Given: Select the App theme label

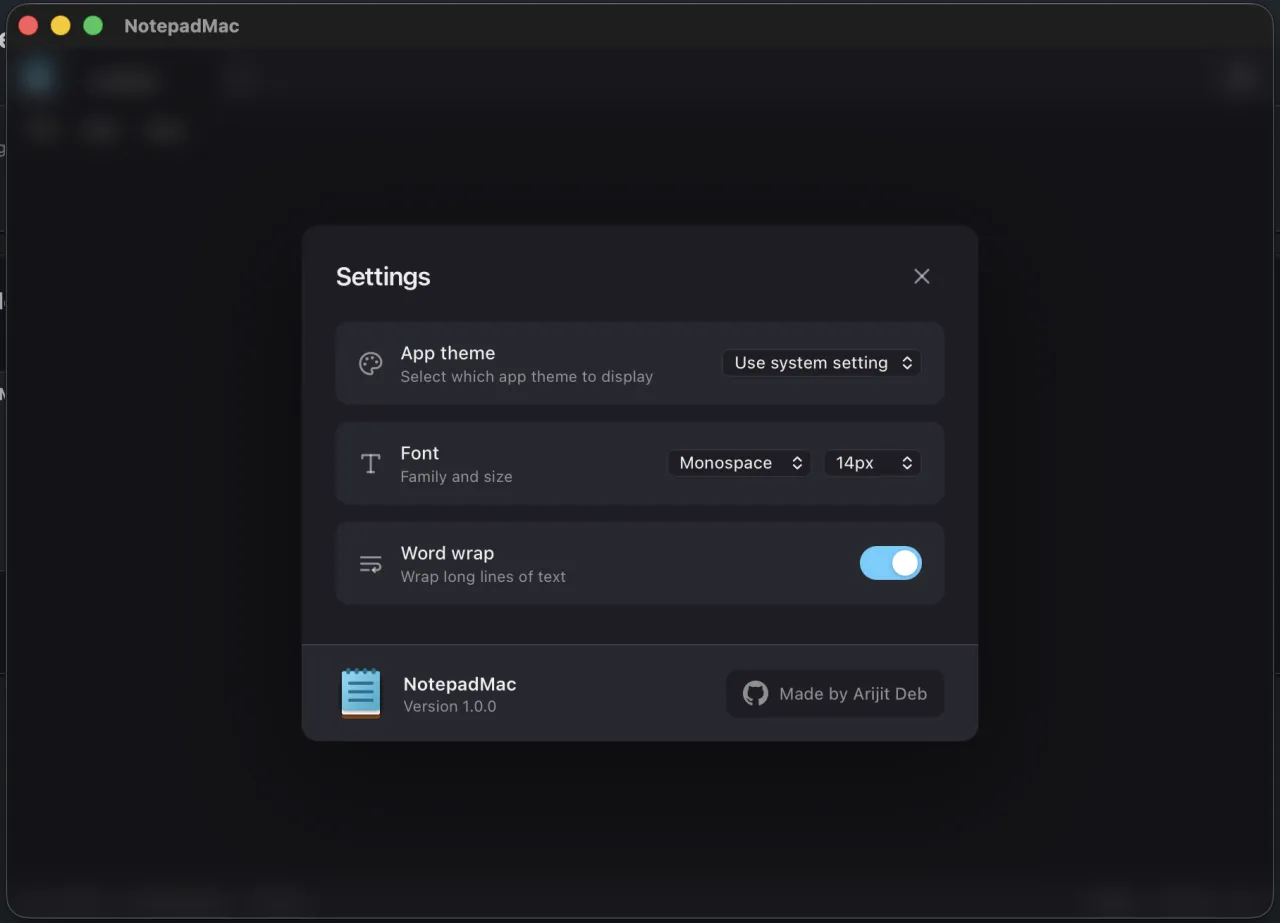Looking at the screenshot, I should 447,353.
